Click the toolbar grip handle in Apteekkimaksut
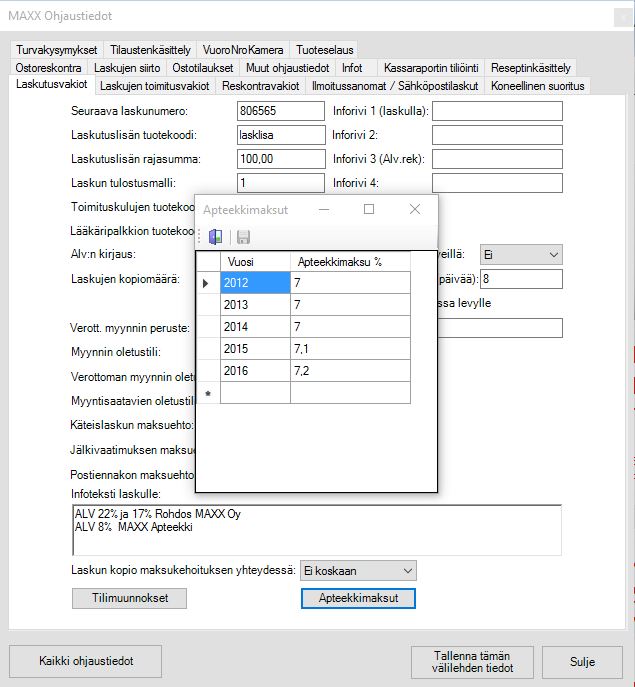Screen dimensions: 635x687 coord(199,237)
